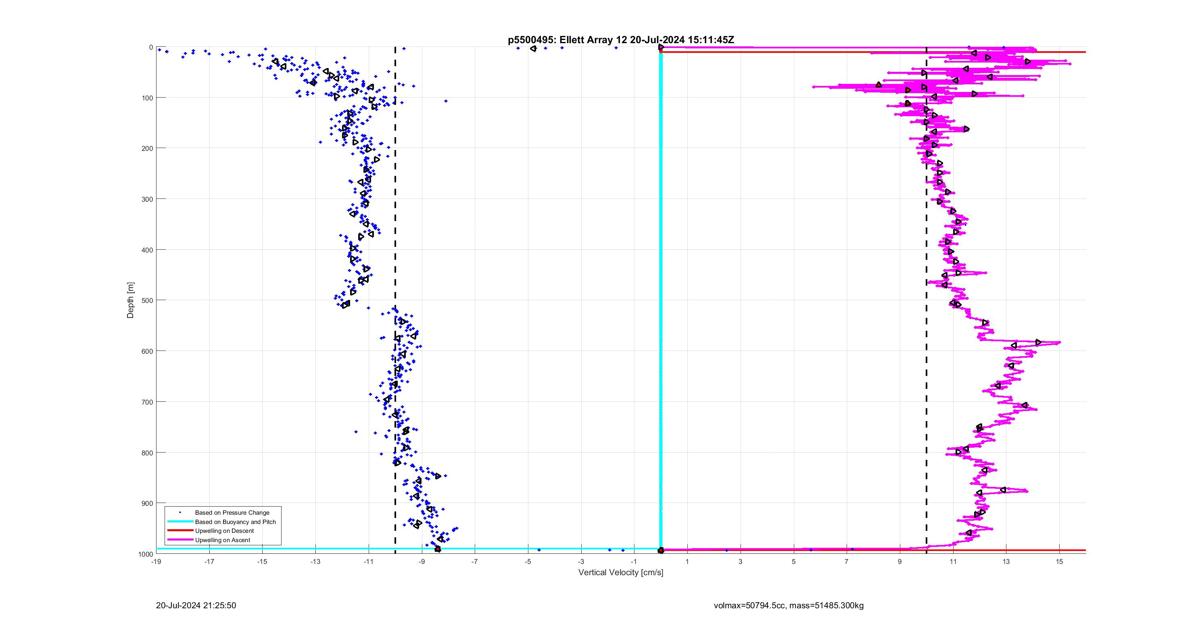This screenshot has width=1200, height=622.
Task: Click positive x-axis tick label '11'
Action: pos(953,561)
